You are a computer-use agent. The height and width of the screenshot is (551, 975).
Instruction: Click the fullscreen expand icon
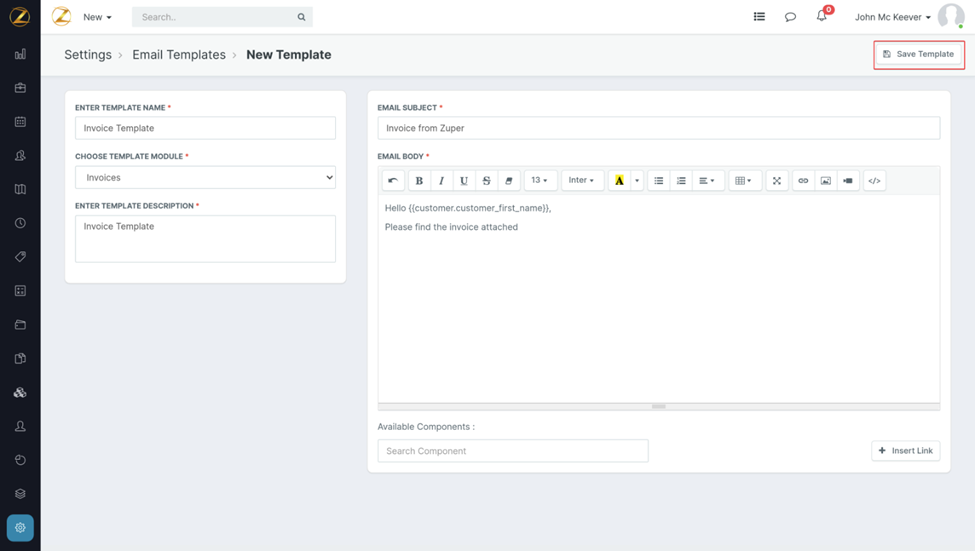coord(776,181)
